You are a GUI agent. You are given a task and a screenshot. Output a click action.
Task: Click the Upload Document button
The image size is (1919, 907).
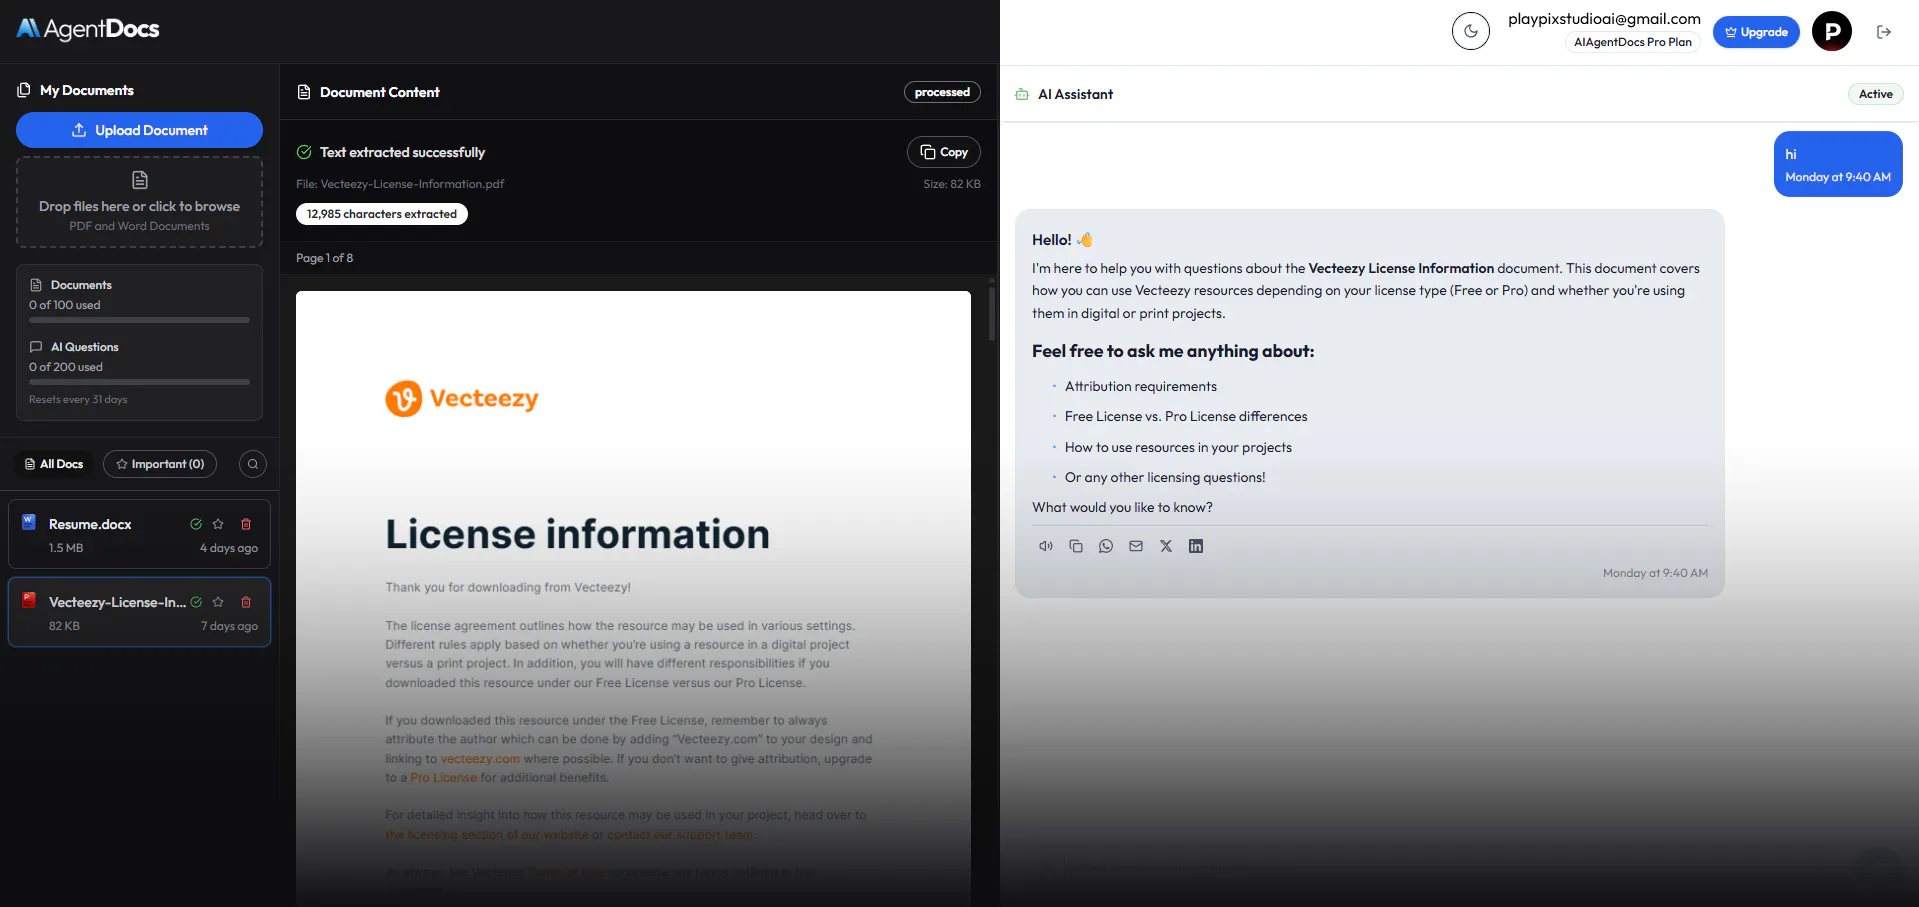tap(139, 130)
